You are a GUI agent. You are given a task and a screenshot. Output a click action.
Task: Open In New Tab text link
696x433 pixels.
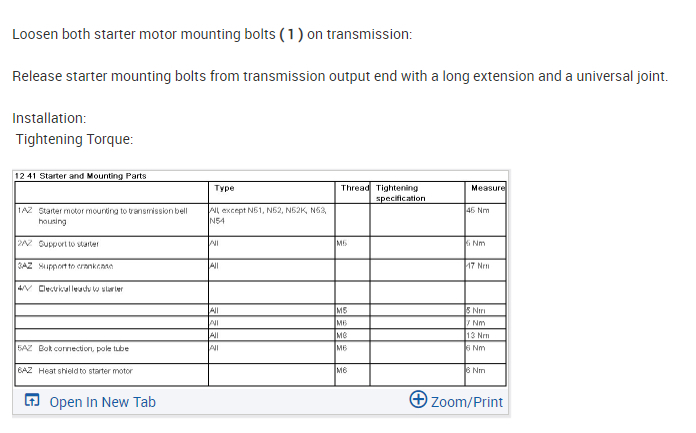point(102,402)
